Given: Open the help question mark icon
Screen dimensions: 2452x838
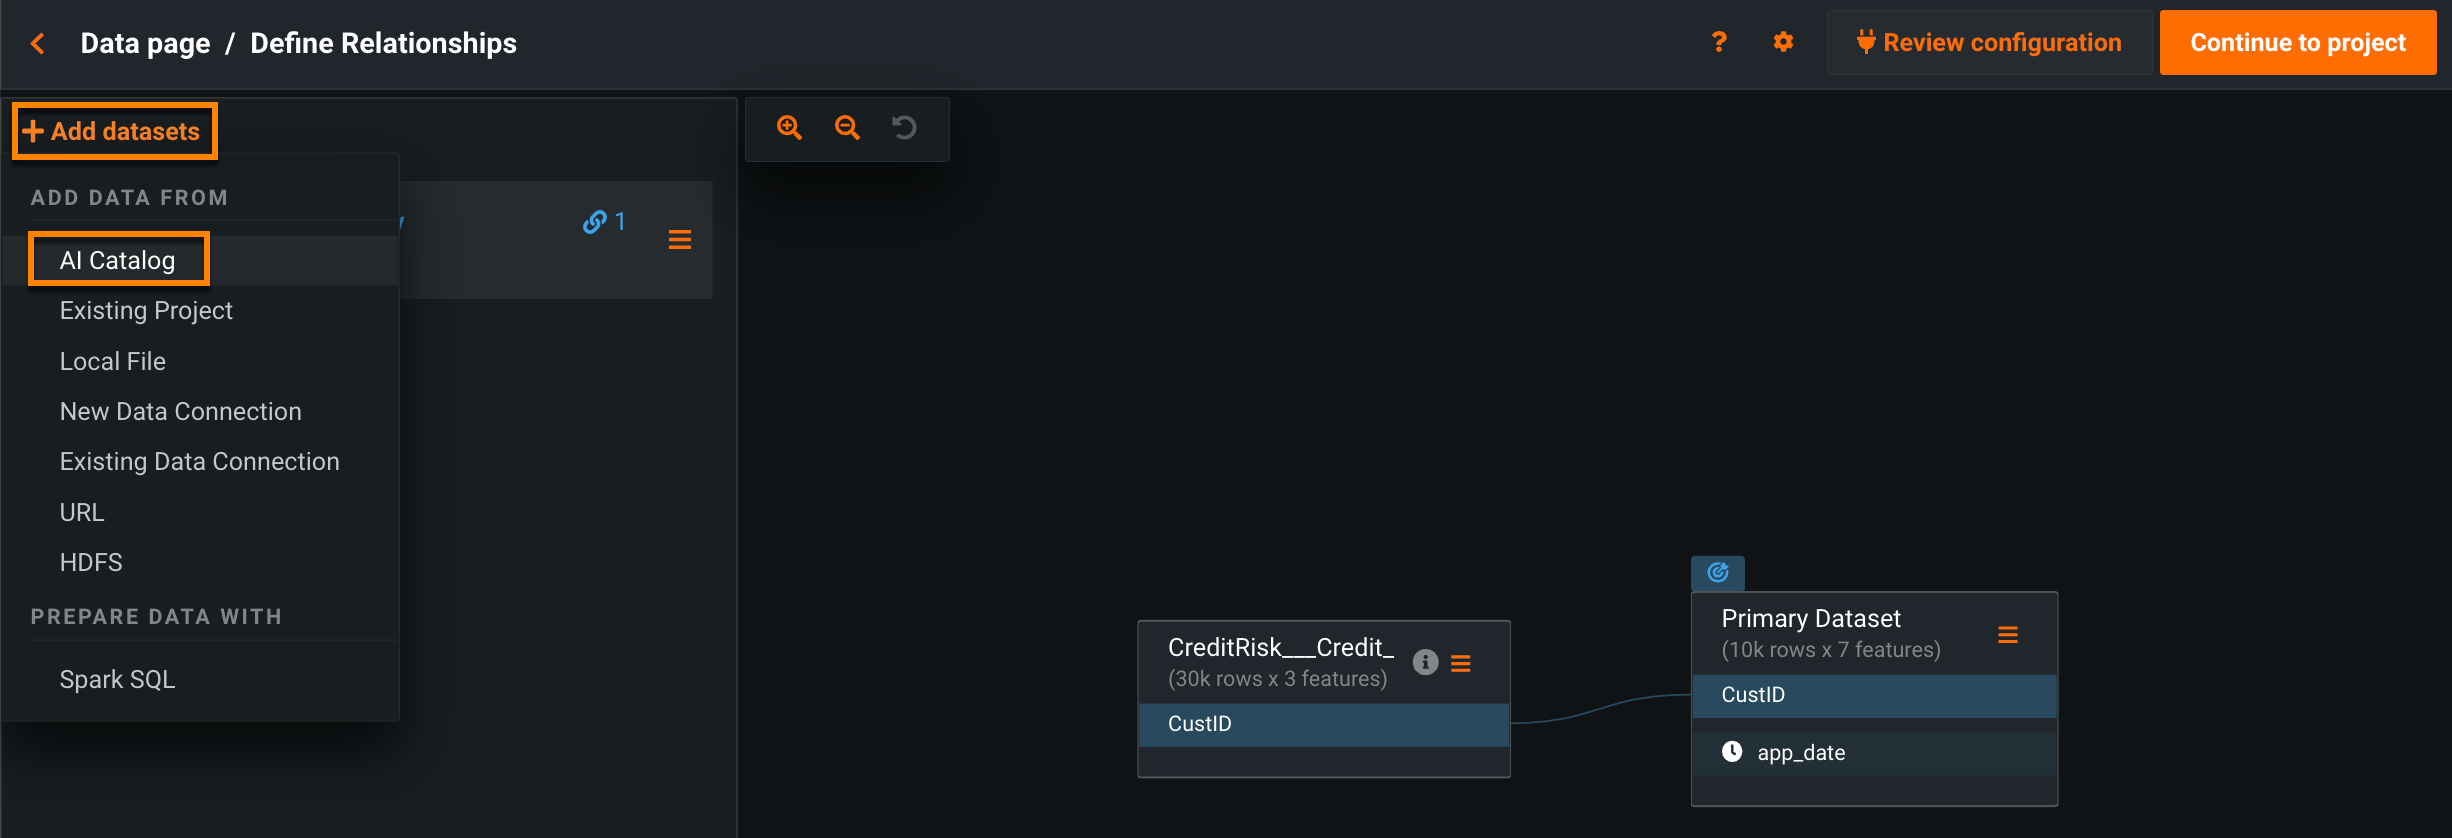Looking at the screenshot, I should pos(1719,42).
